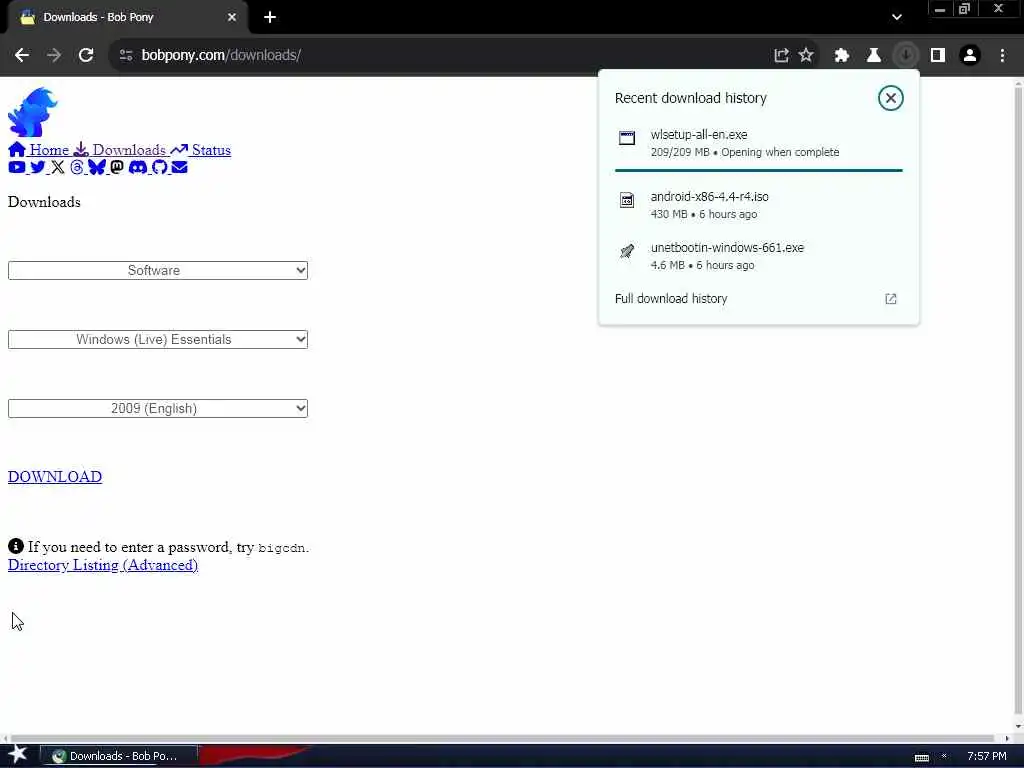This screenshot has width=1024, height=768.
Task: Open the YouTube social icon link
Action: click(17, 167)
